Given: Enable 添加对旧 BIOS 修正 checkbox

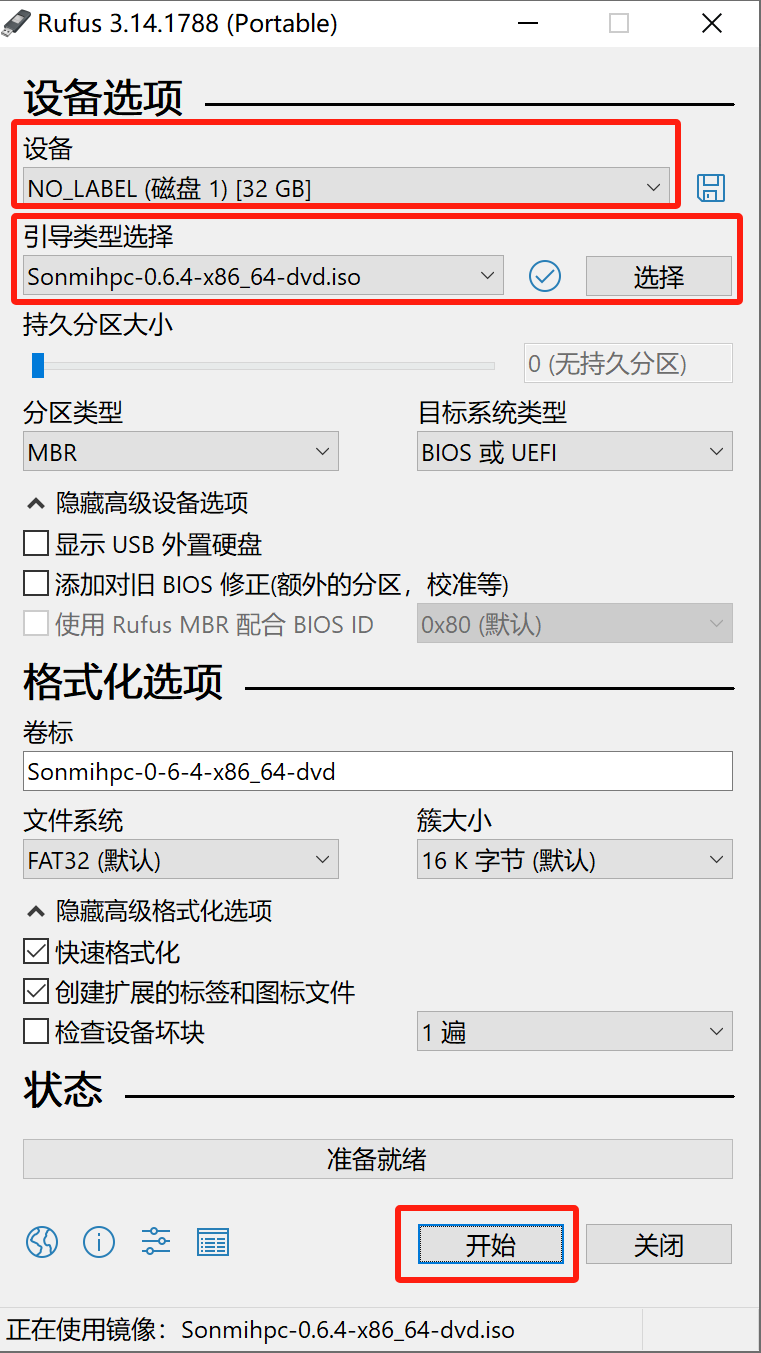Looking at the screenshot, I should [x=36, y=583].
